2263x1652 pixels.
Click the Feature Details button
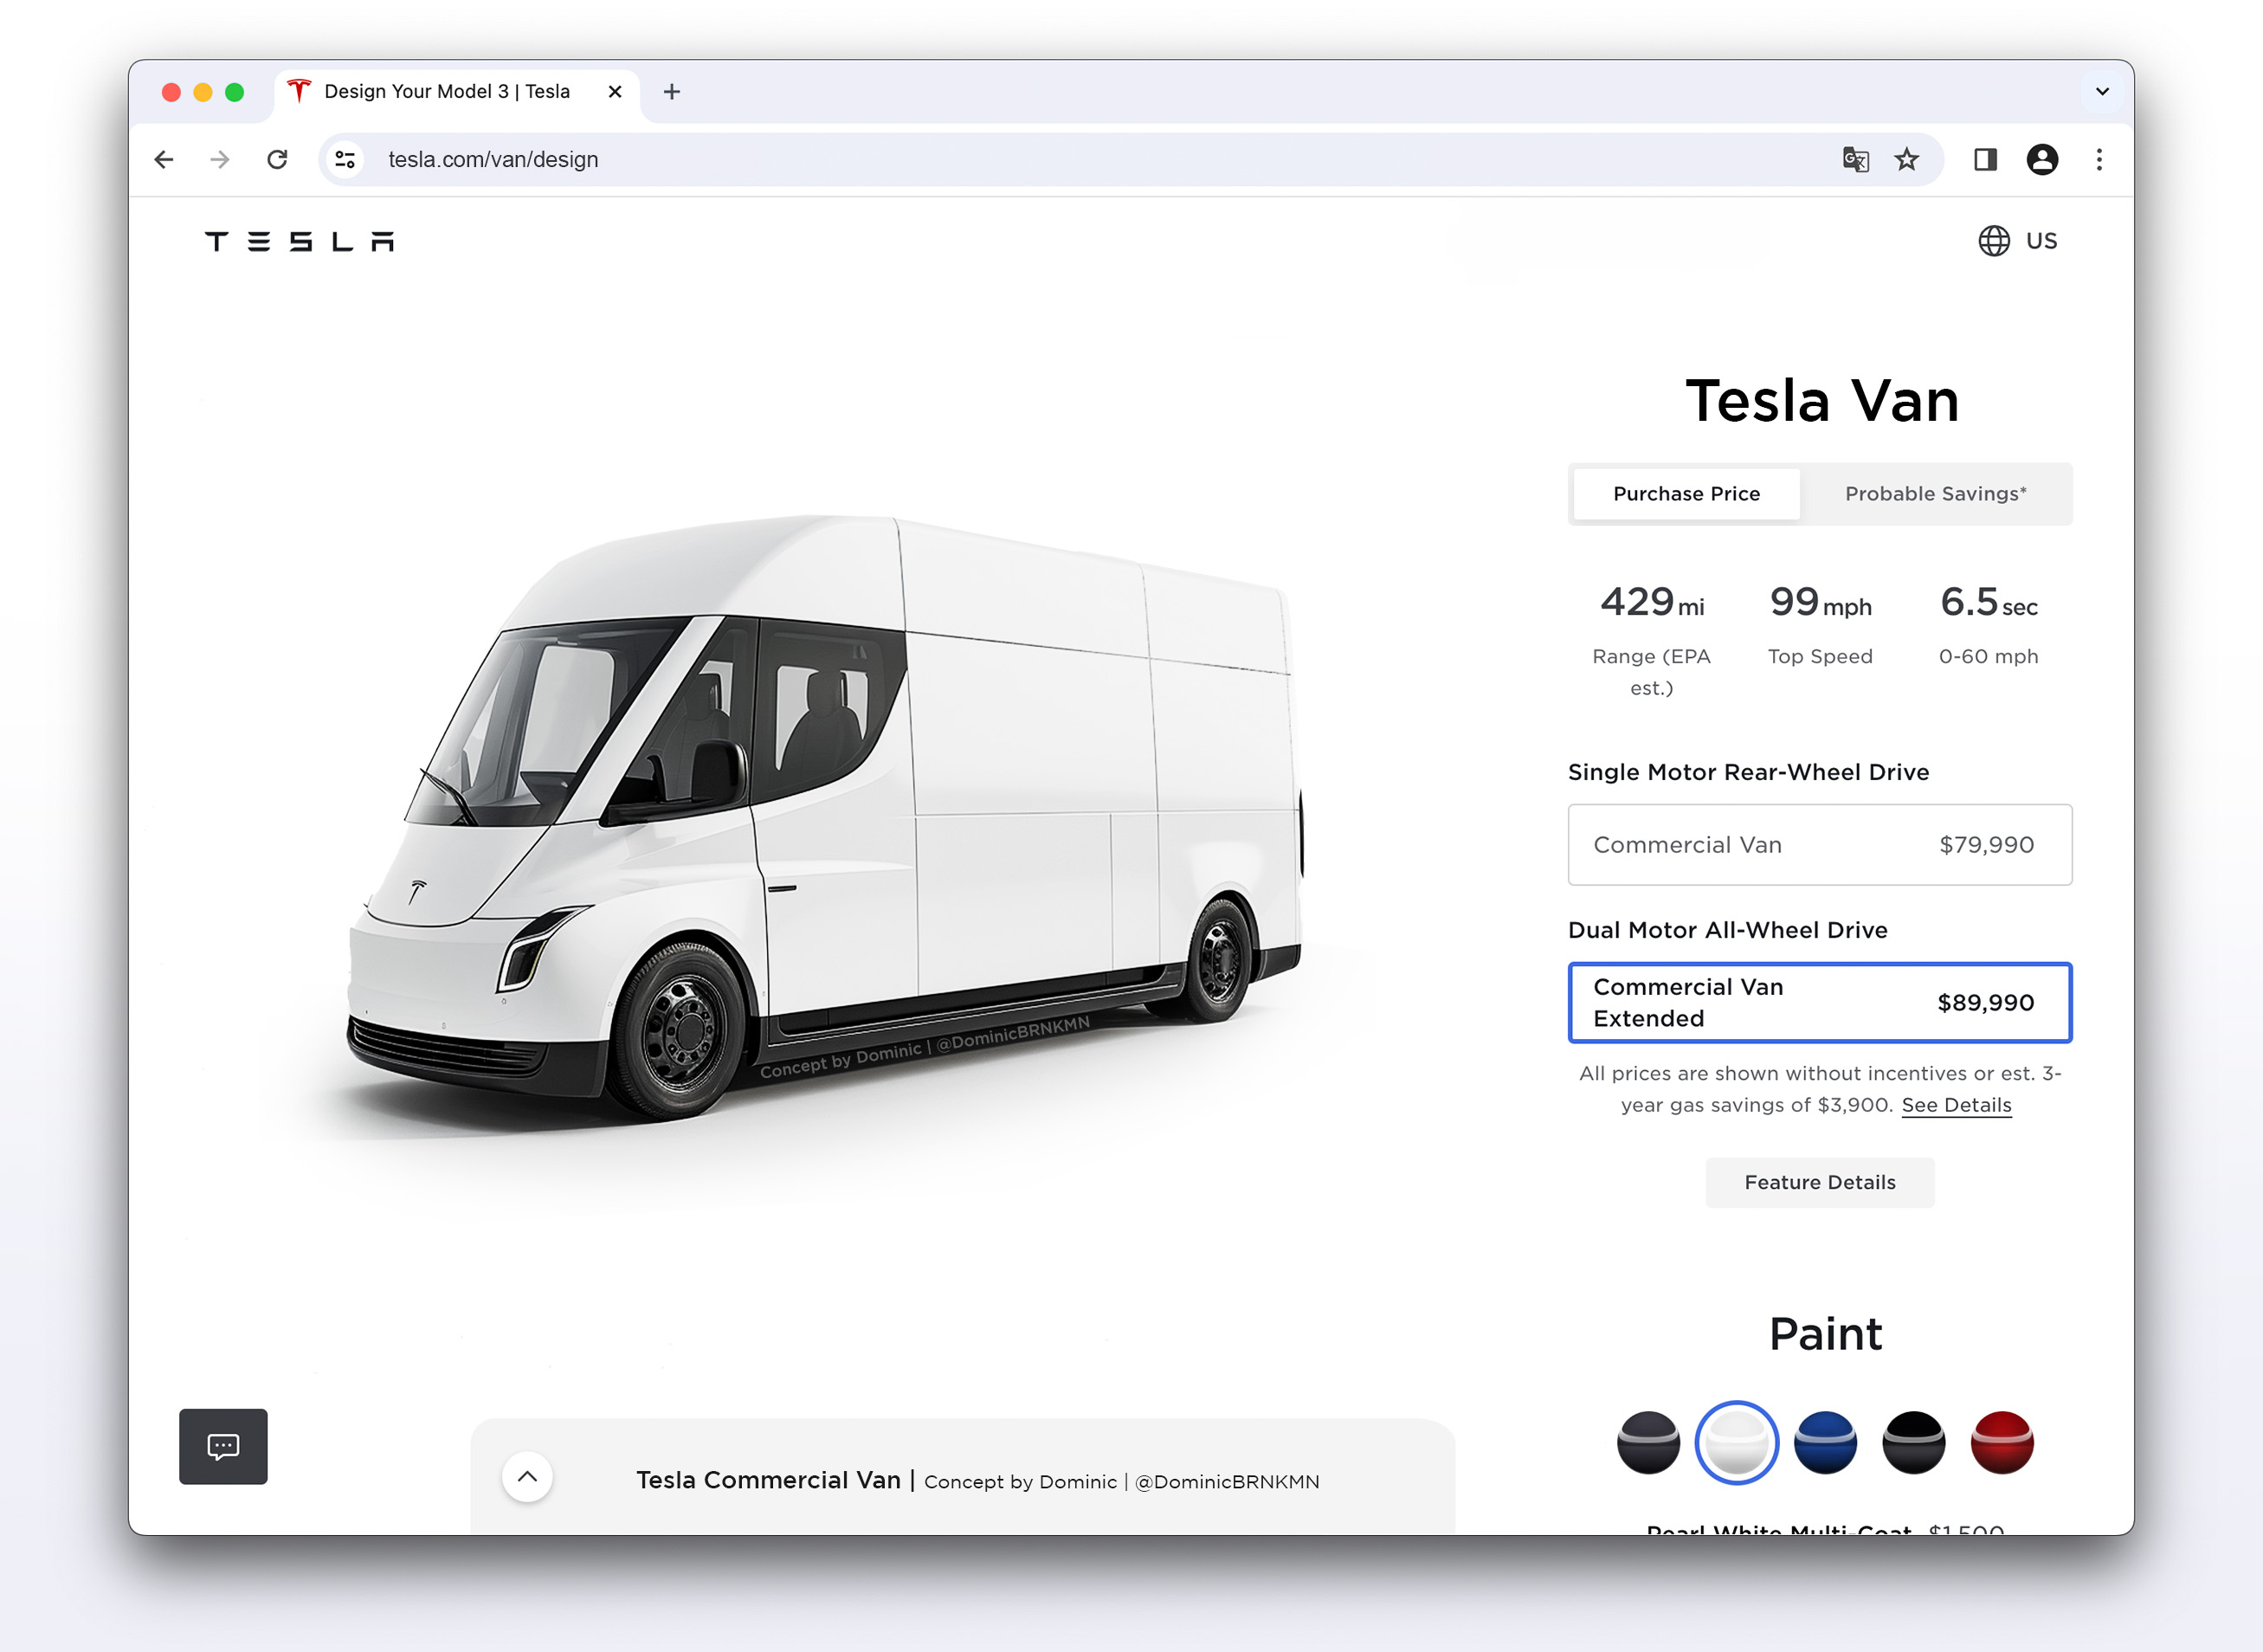(x=1820, y=1182)
